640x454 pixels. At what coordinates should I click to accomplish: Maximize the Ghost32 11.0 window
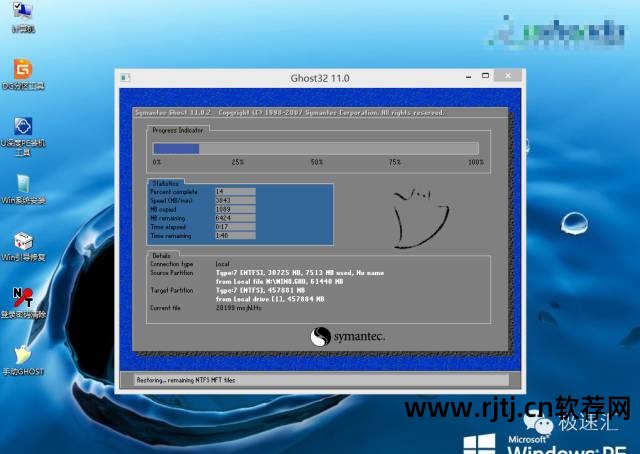point(485,76)
